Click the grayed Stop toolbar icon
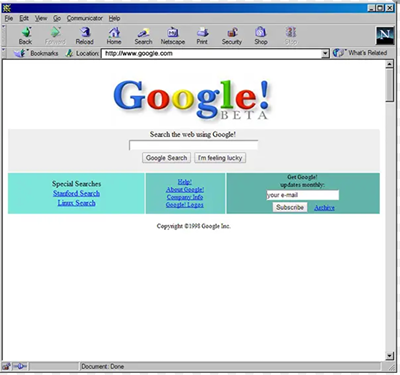The height and width of the screenshot is (375, 400). pos(291,36)
